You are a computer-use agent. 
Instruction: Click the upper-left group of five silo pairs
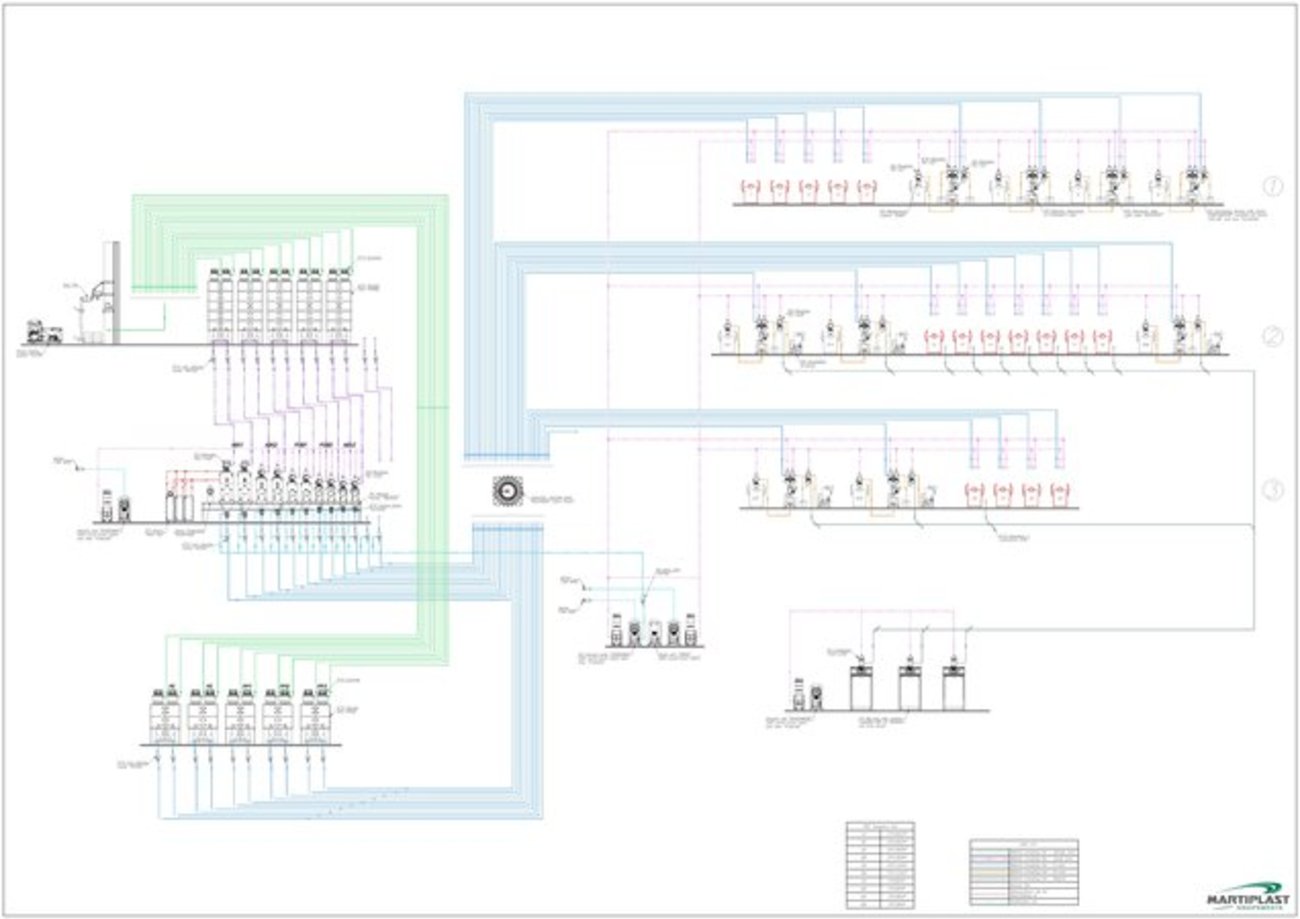point(282,305)
